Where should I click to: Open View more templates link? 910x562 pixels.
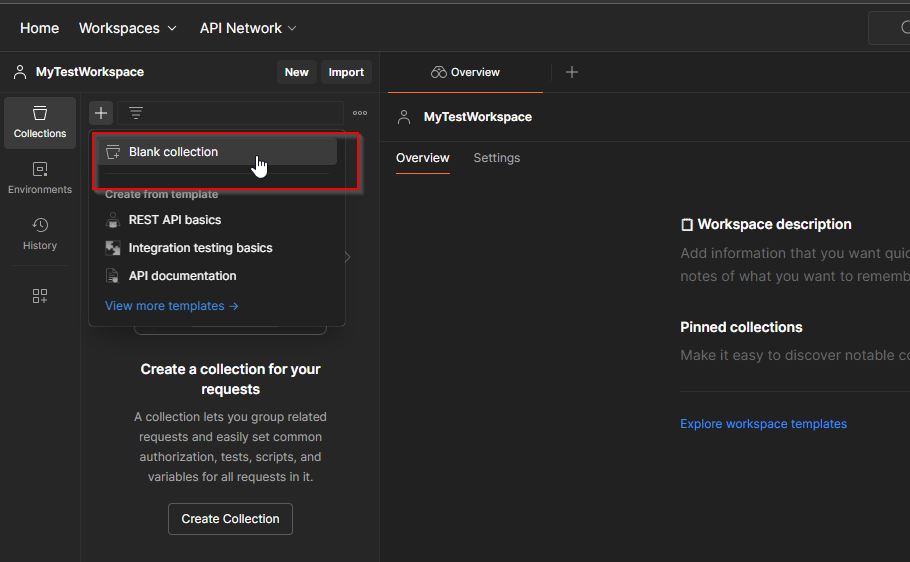tap(172, 306)
